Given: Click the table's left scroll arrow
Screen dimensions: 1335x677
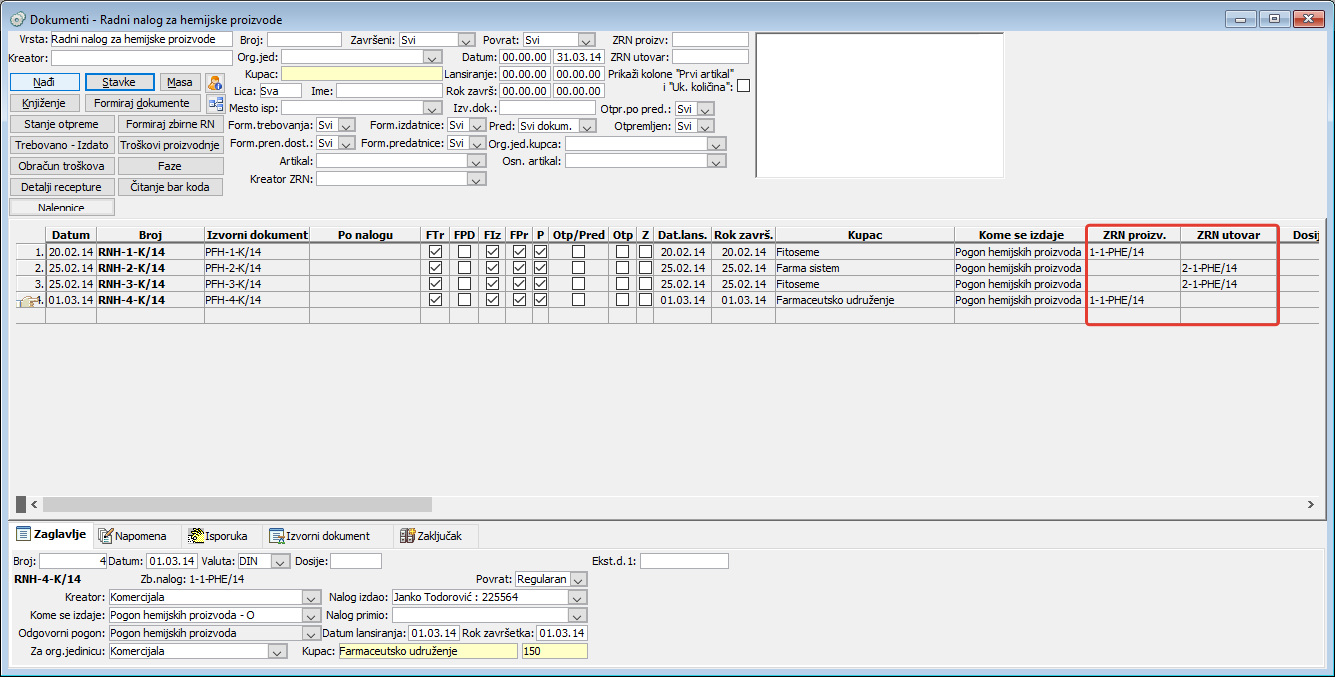Looking at the screenshot, I should pyautogui.click(x=34, y=505).
